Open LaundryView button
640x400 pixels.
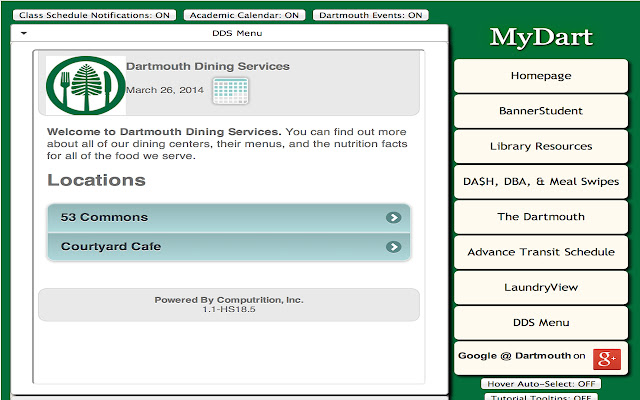[x=541, y=287]
